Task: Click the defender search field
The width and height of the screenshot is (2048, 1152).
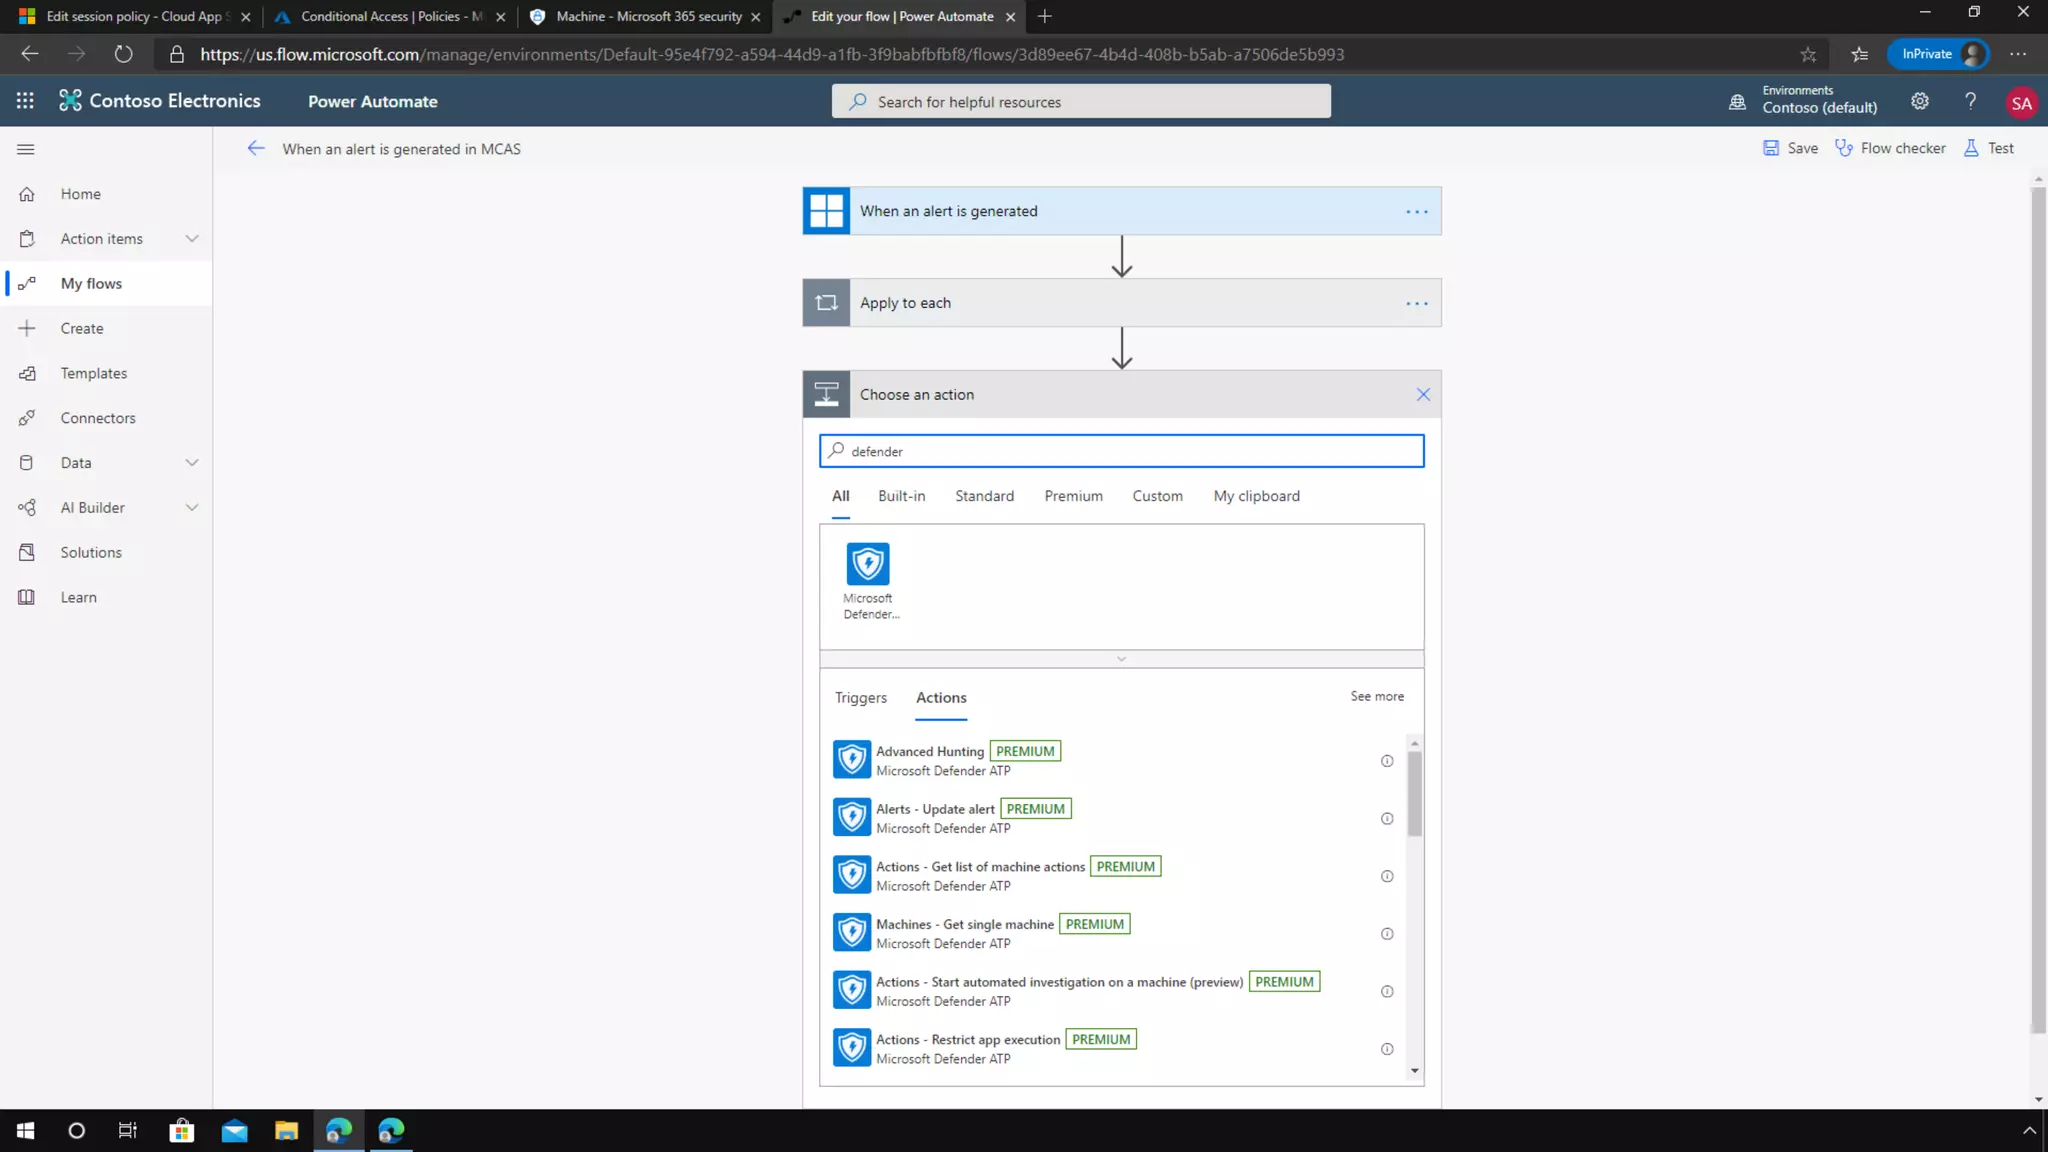Action: pos(1121,451)
